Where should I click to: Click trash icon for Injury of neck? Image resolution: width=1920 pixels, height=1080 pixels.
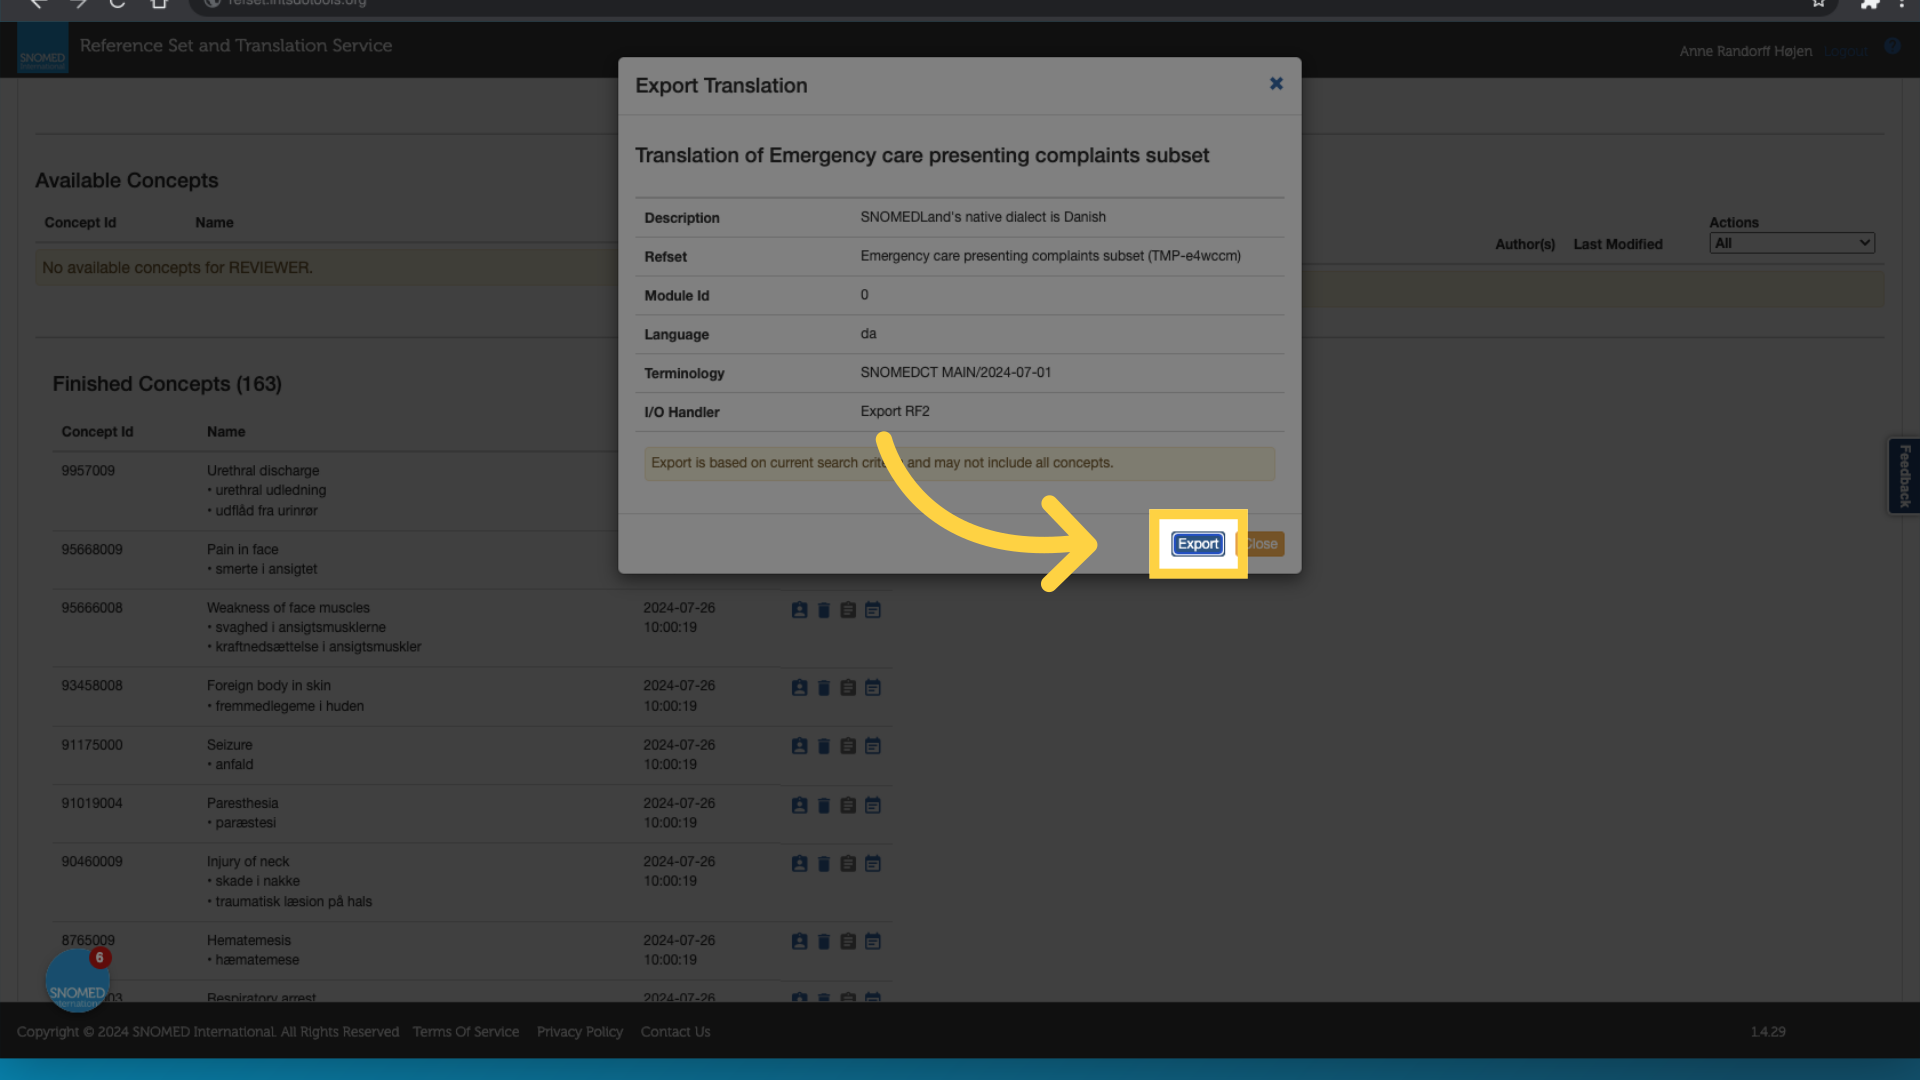coord(824,863)
